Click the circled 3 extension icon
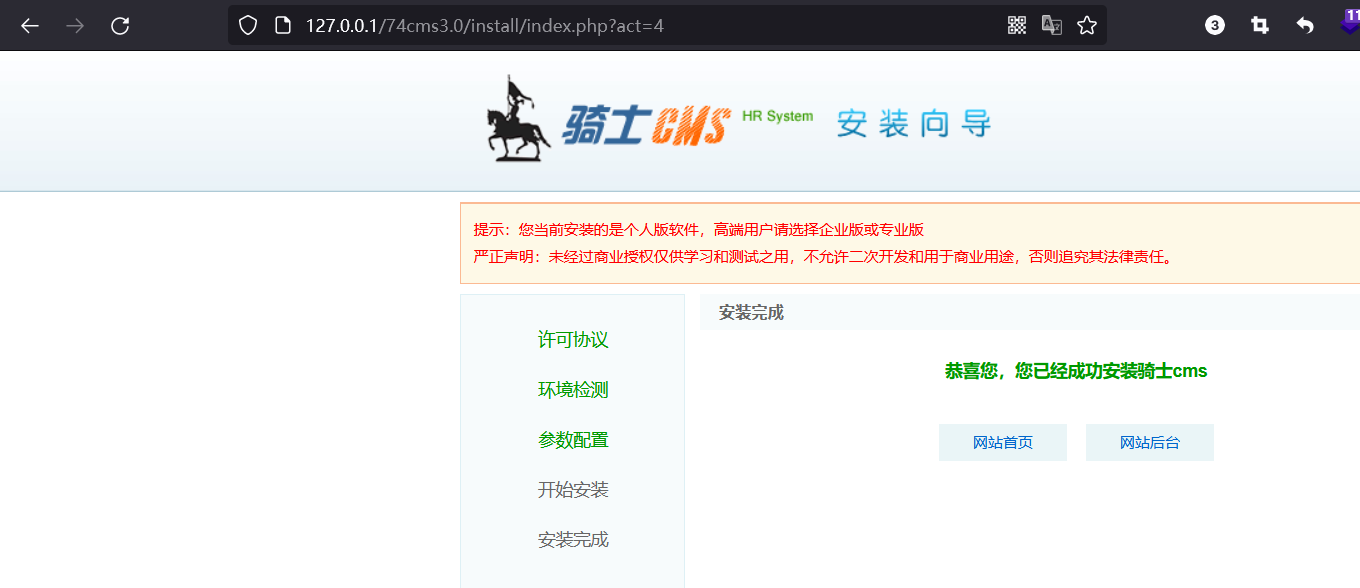This screenshot has width=1360, height=588. 1214,25
